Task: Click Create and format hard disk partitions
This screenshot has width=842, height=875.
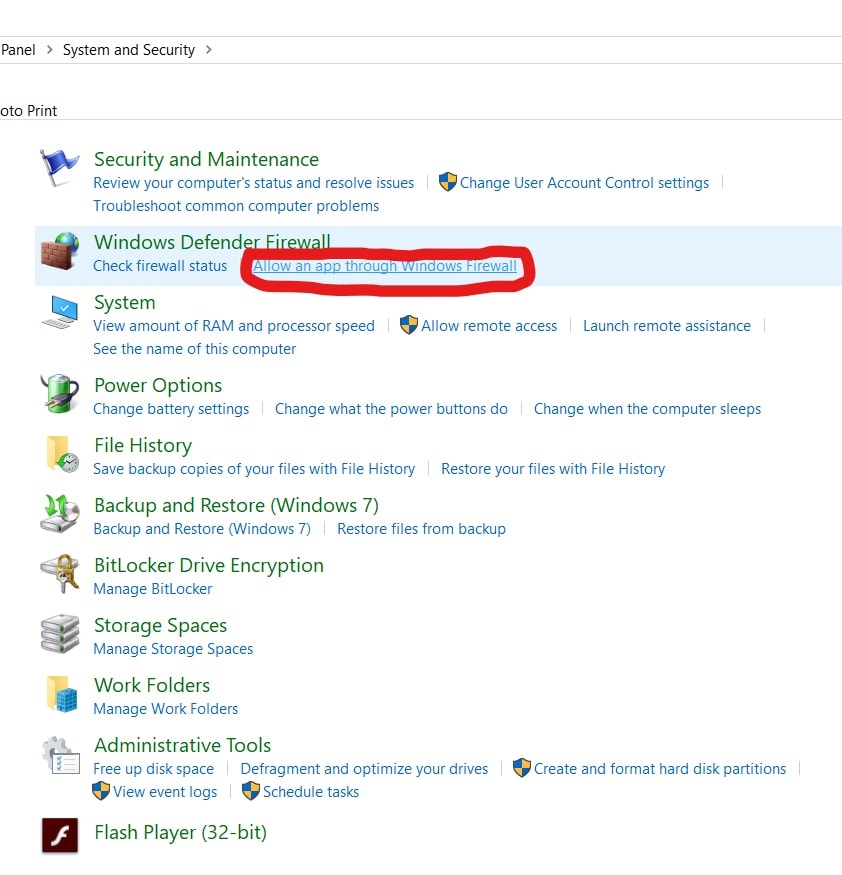Action: [x=660, y=769]
